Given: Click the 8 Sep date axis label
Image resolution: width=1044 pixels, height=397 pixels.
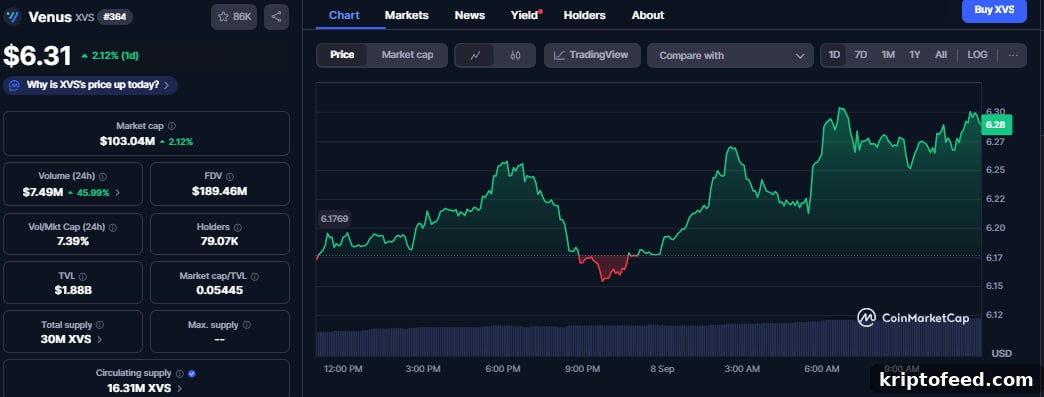Looking at the screenshot, I should tap(662, 369).
